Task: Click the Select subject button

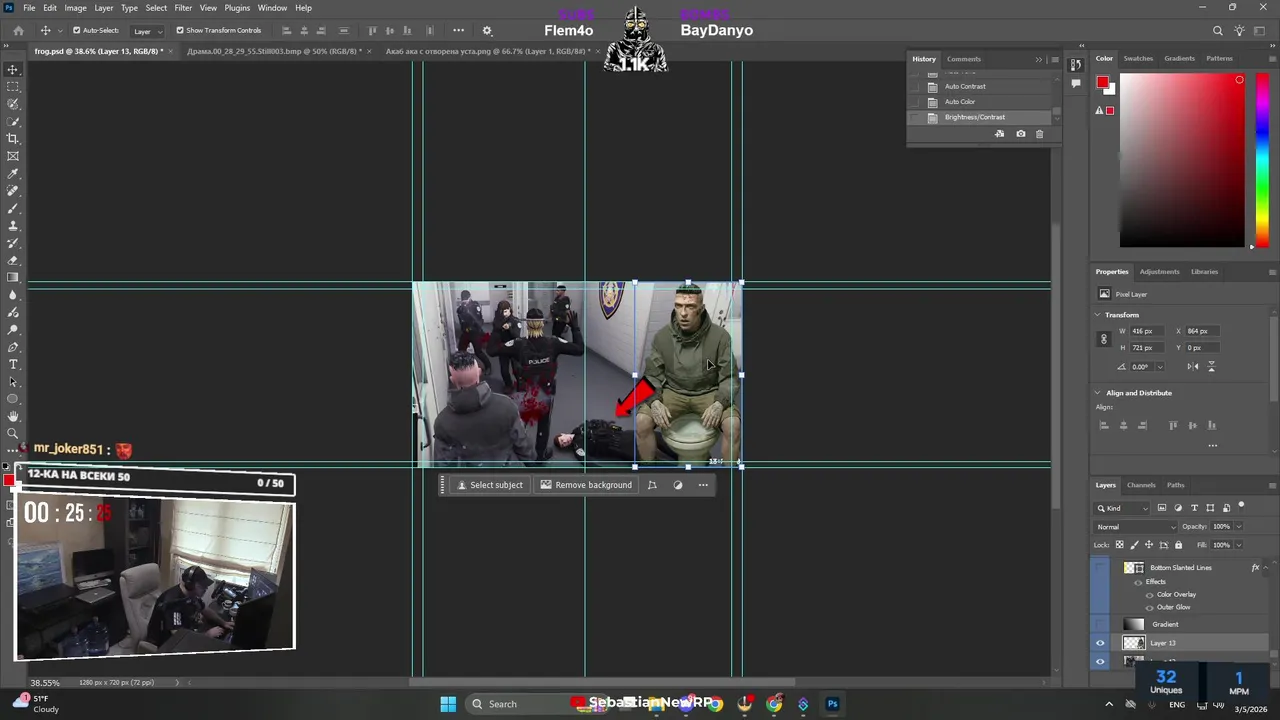Action: point(490,485)
